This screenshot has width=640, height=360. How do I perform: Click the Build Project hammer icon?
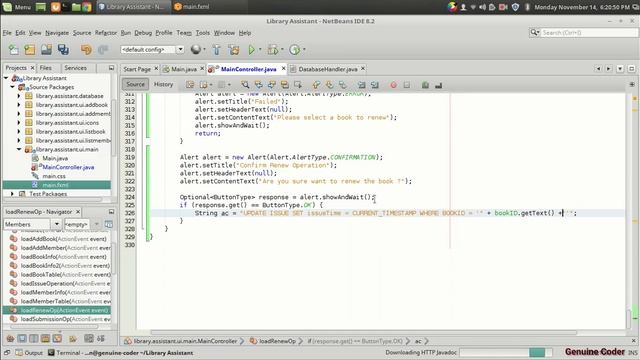click(216, 50)
